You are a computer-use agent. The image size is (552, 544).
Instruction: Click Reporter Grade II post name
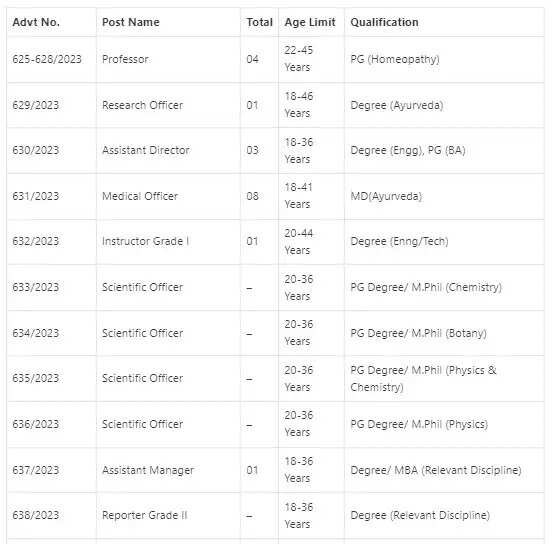144,515
